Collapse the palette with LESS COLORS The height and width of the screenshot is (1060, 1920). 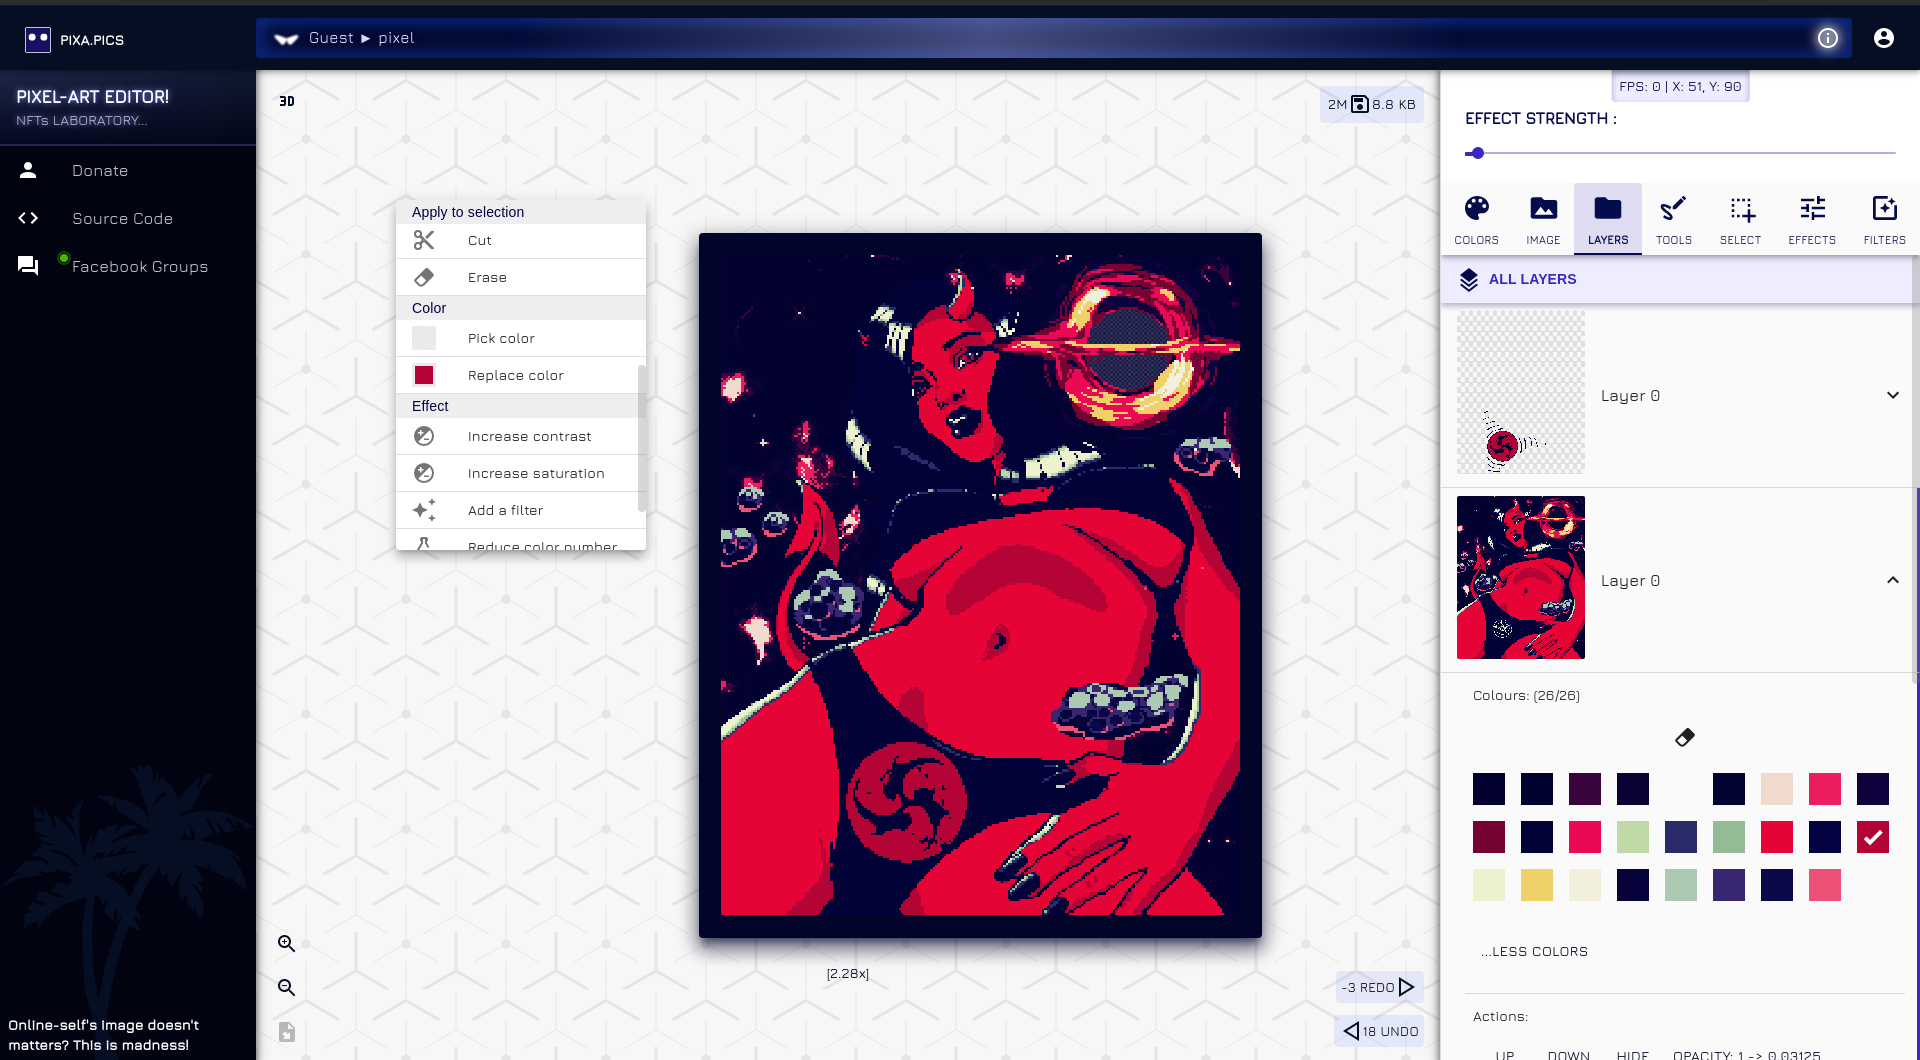click(1534, 951)
